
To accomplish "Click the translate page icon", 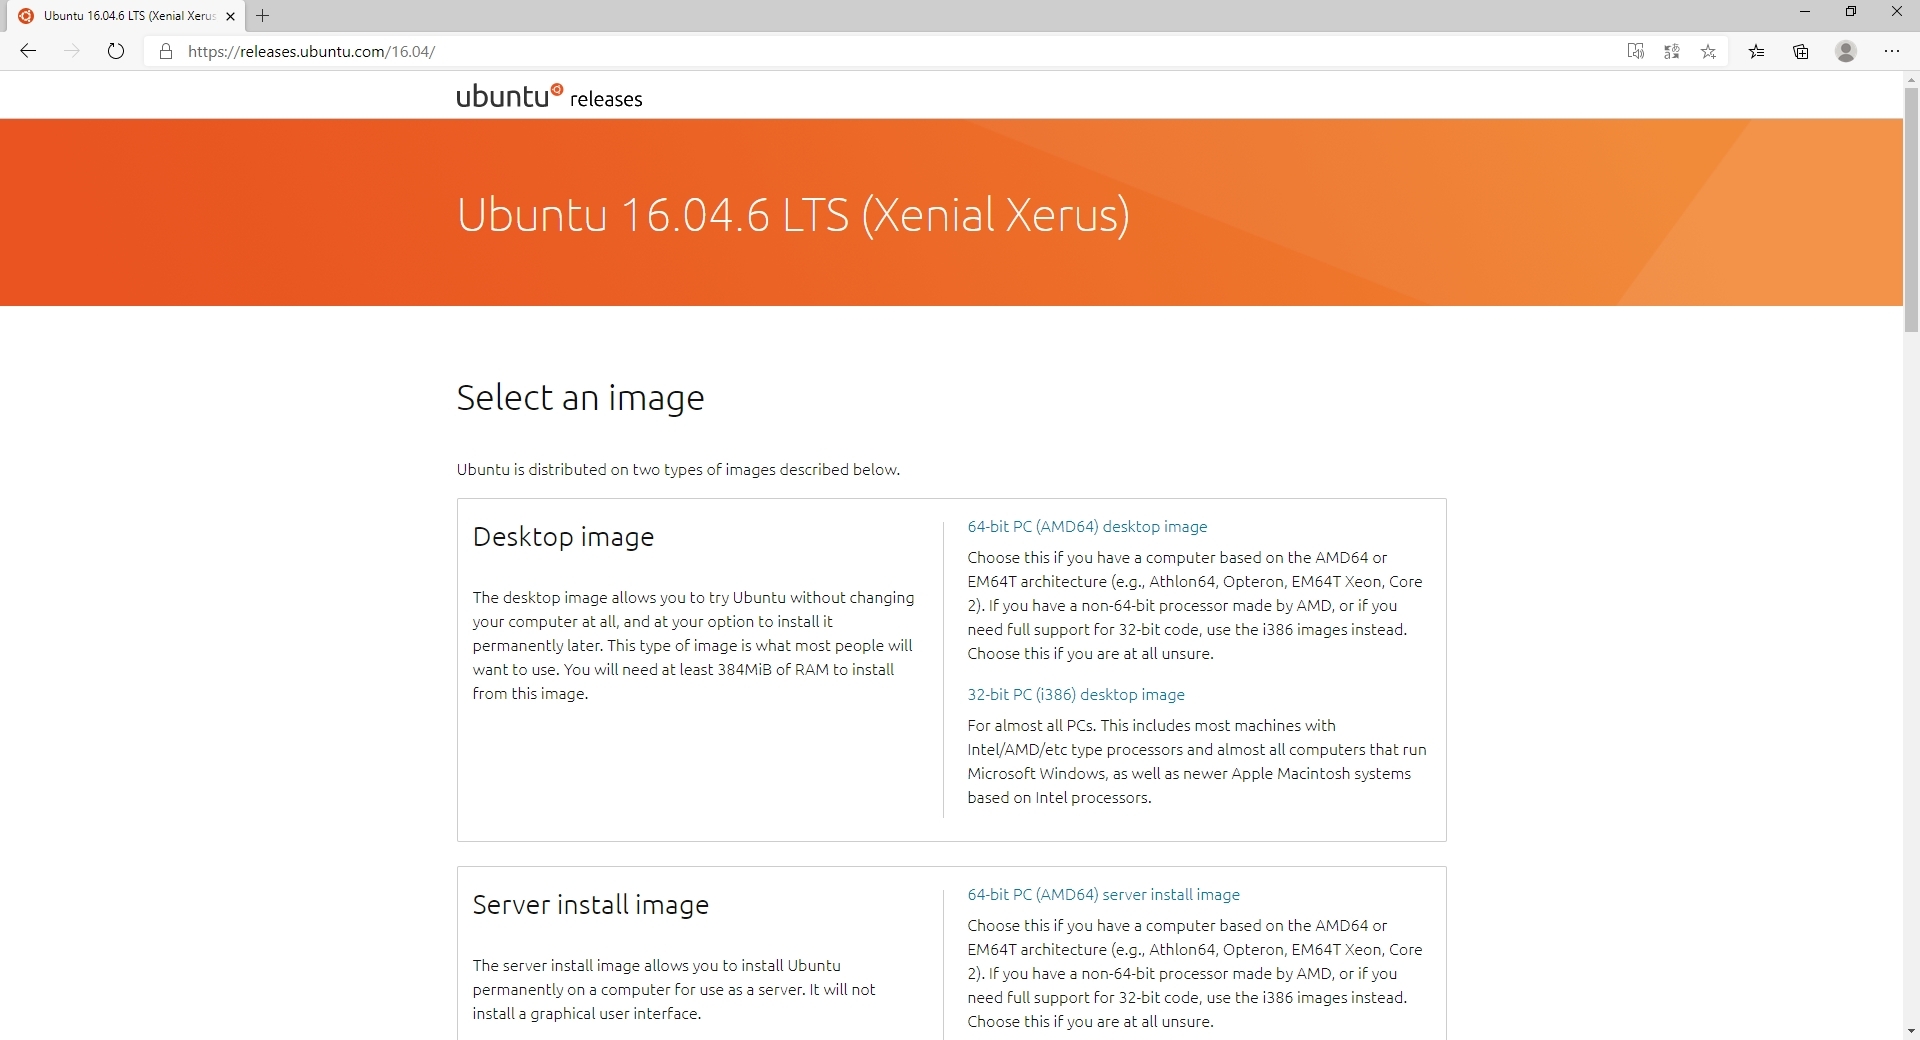I will (x=1672, y=51).
